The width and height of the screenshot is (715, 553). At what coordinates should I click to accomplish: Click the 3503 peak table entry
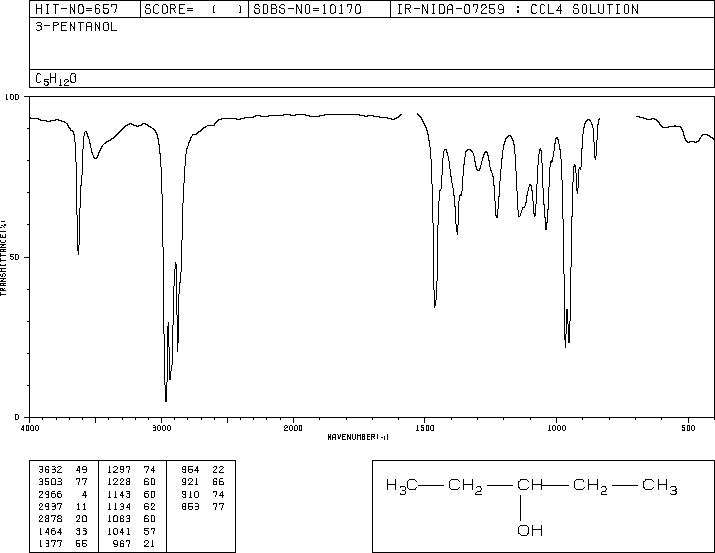pyautogui.click(x=51, y=482)
